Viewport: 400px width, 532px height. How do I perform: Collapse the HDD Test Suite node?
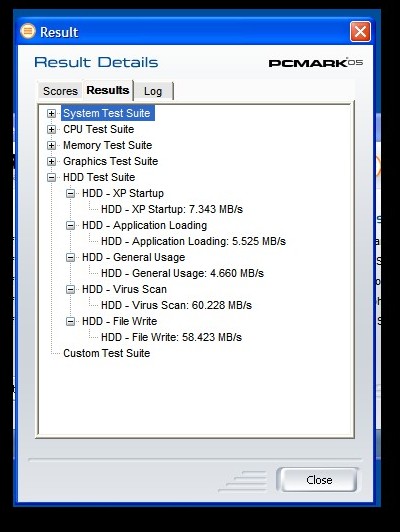coord(51,177)
